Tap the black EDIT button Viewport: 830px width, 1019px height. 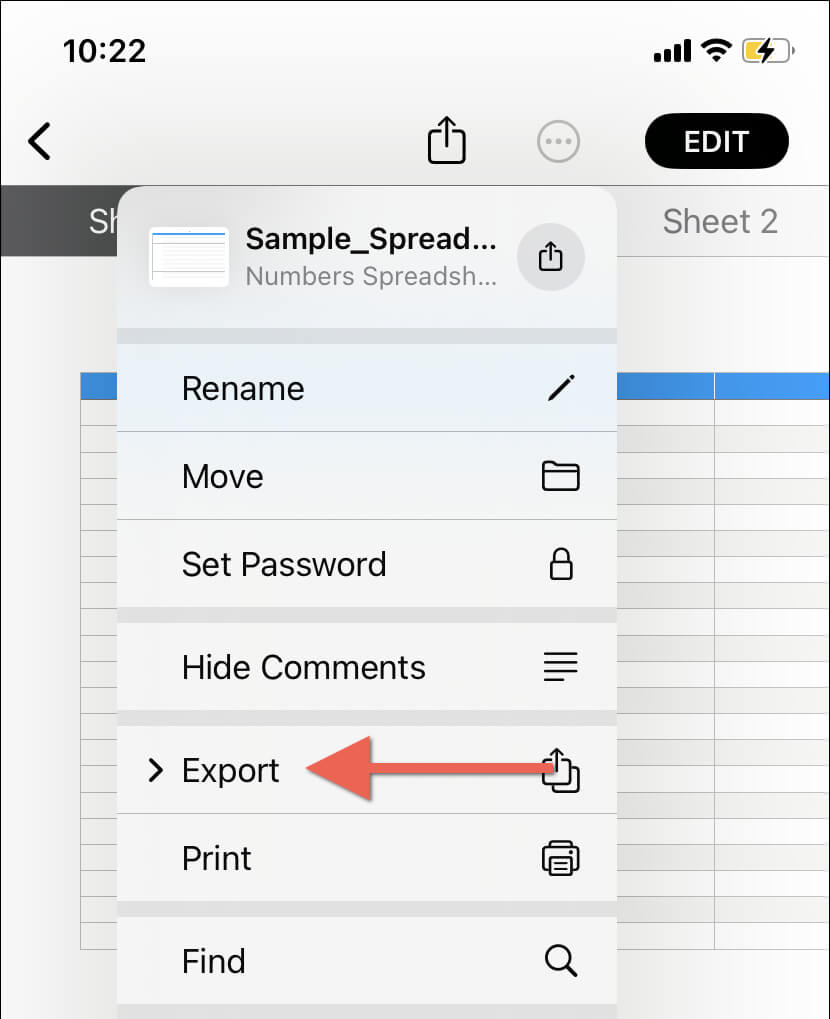point(716,141)
